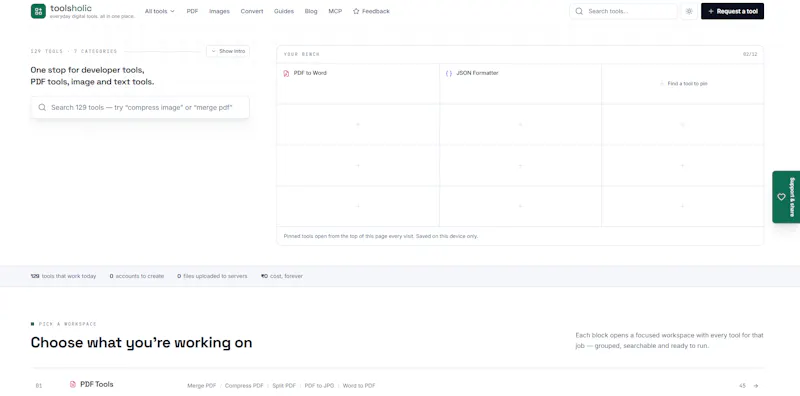800x396 pixels.
Task: Click the magnifier icon in header search
Action: click(x=579, y=11)
